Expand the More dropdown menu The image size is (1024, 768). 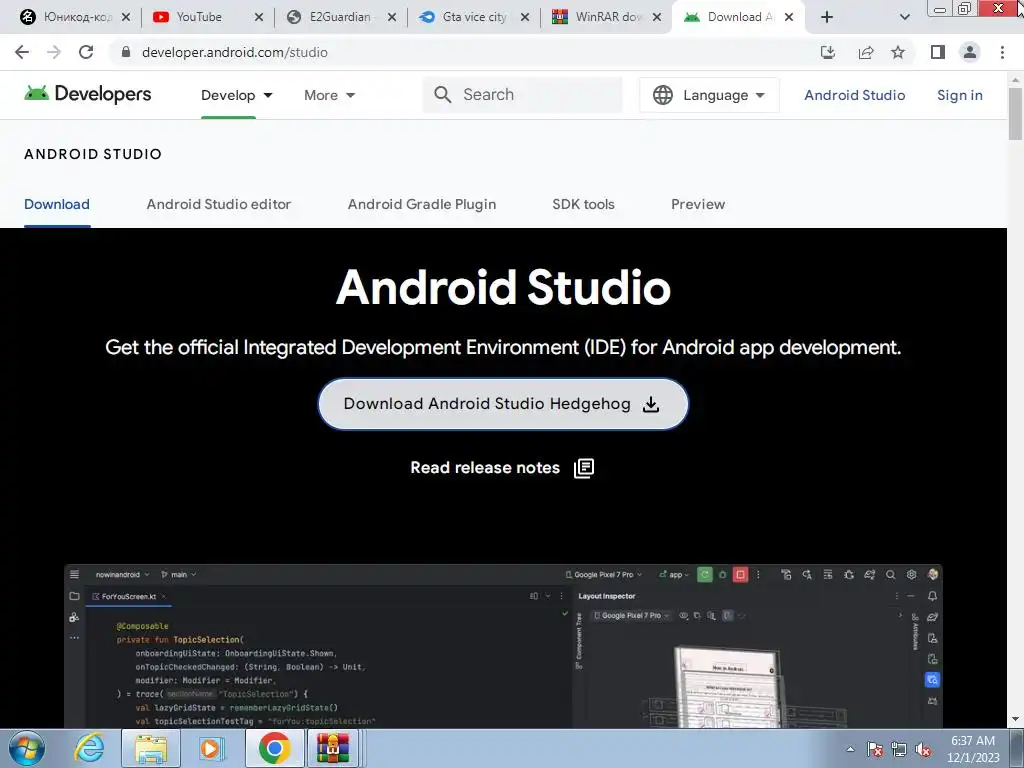tap(329, 95)
